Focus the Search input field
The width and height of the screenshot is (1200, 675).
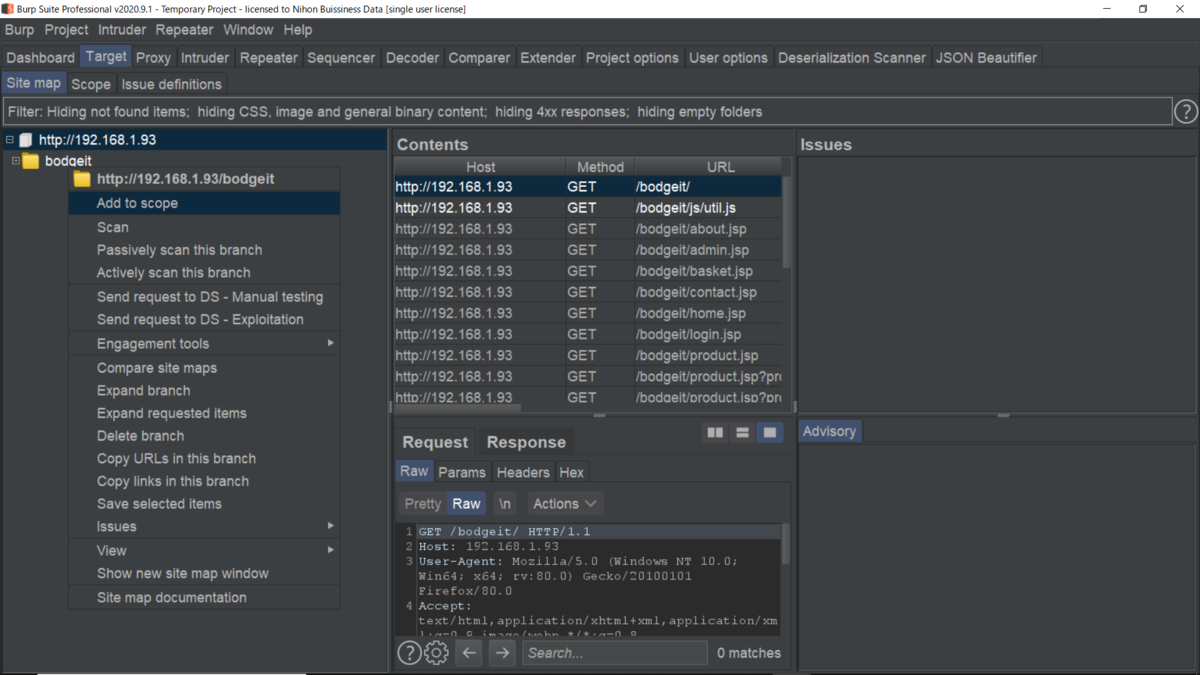pos(615,653)
